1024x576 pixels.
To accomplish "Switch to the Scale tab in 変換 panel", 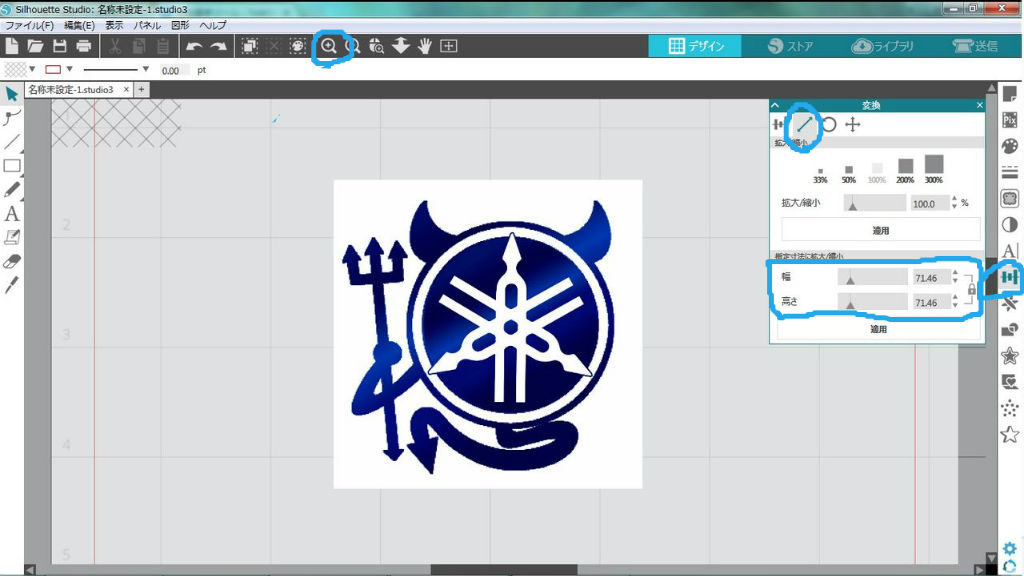I will click(804, 124).
